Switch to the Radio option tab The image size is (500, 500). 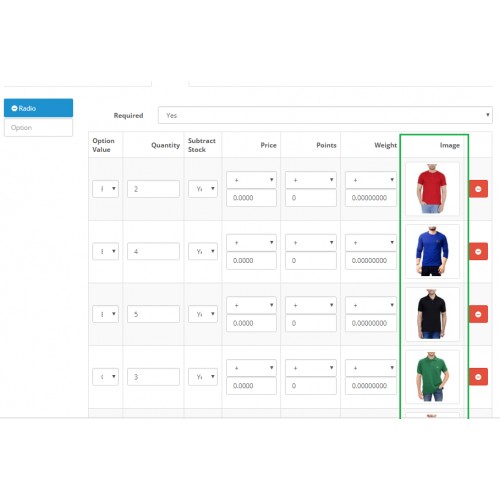tap(38, 108)
